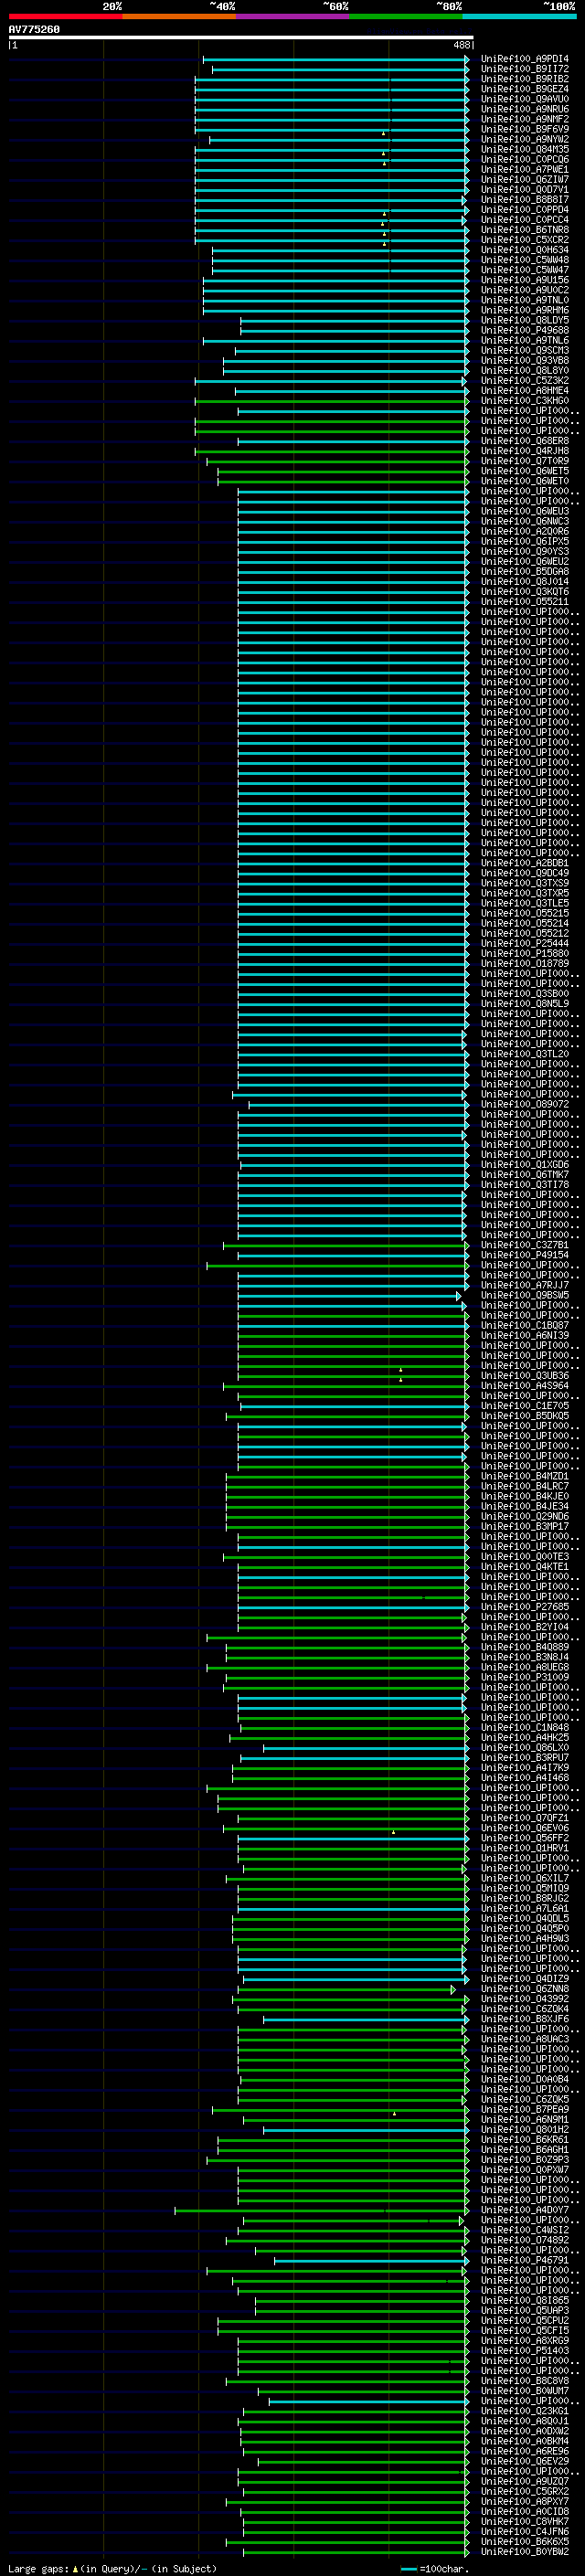Select the UniRef100_P49688 label

[524, 330]
